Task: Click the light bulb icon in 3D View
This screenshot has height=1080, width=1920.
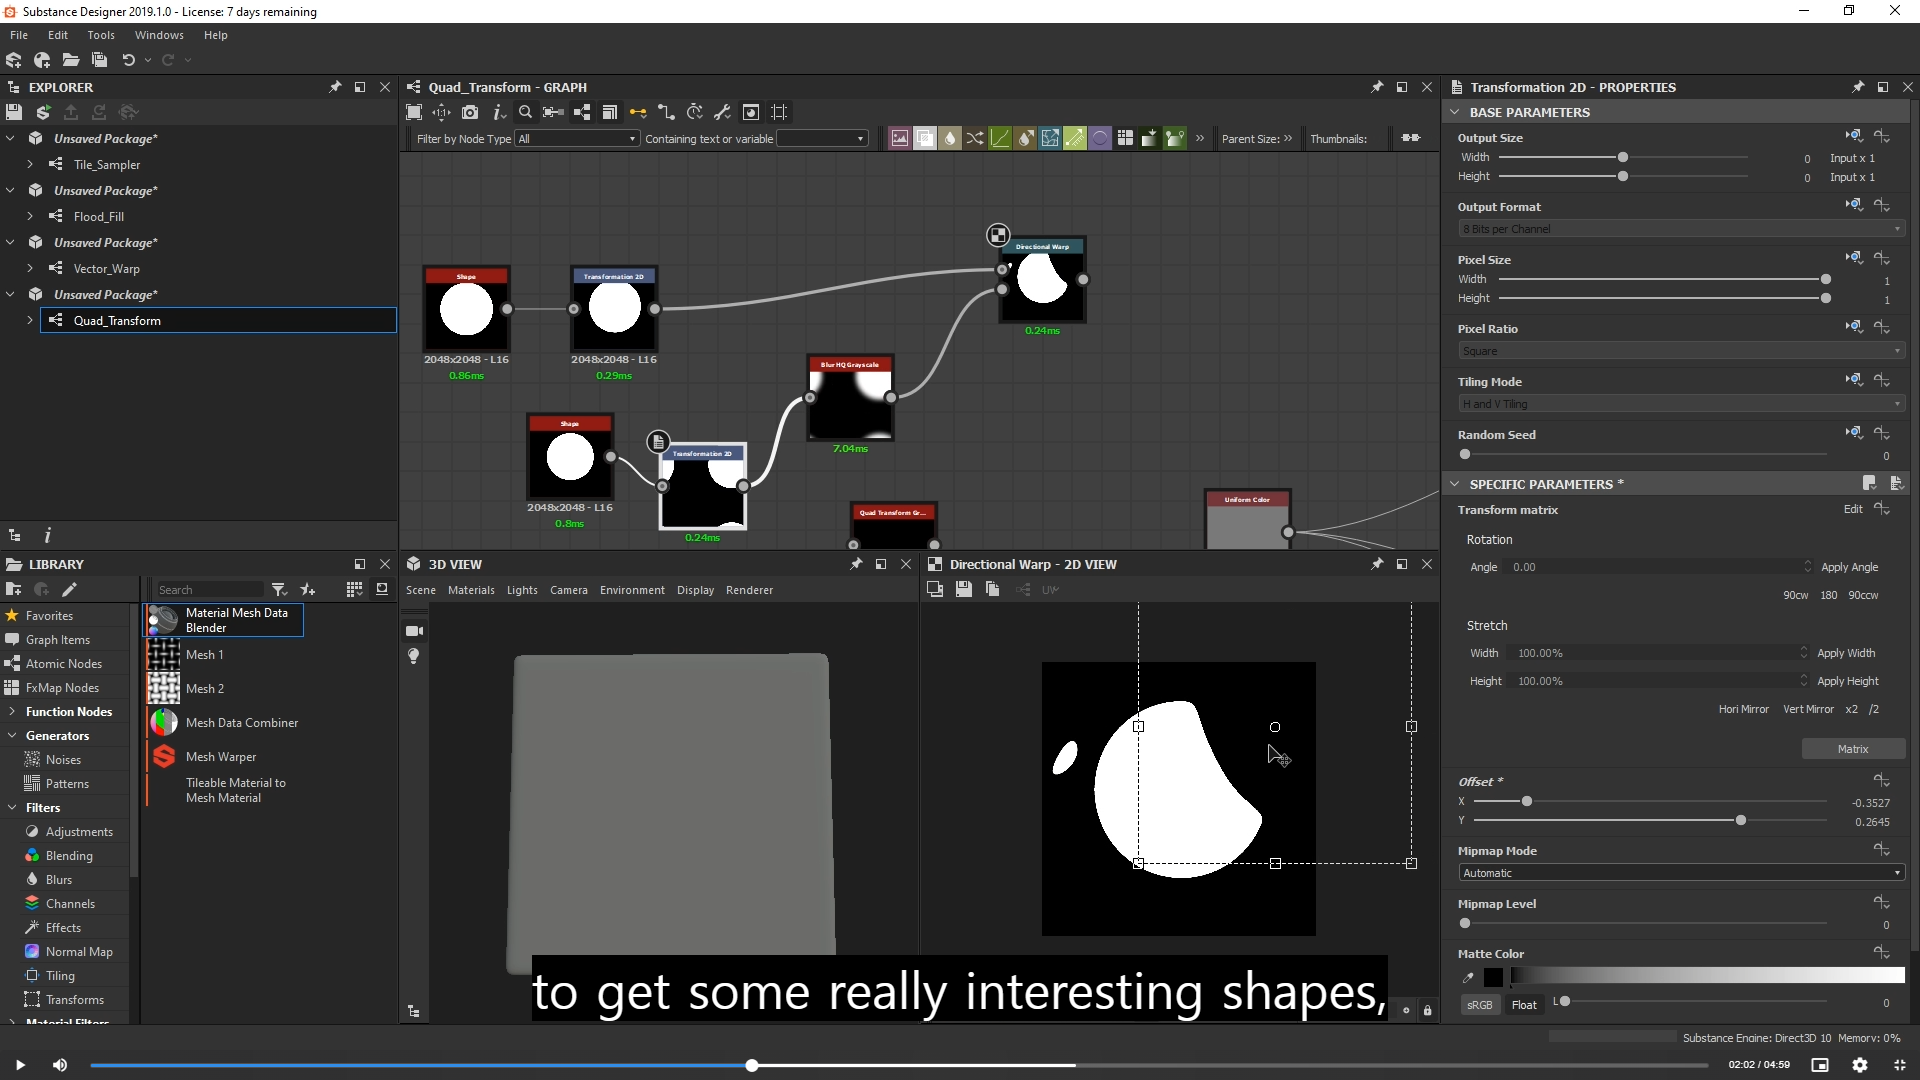Action: pos(414,656)
